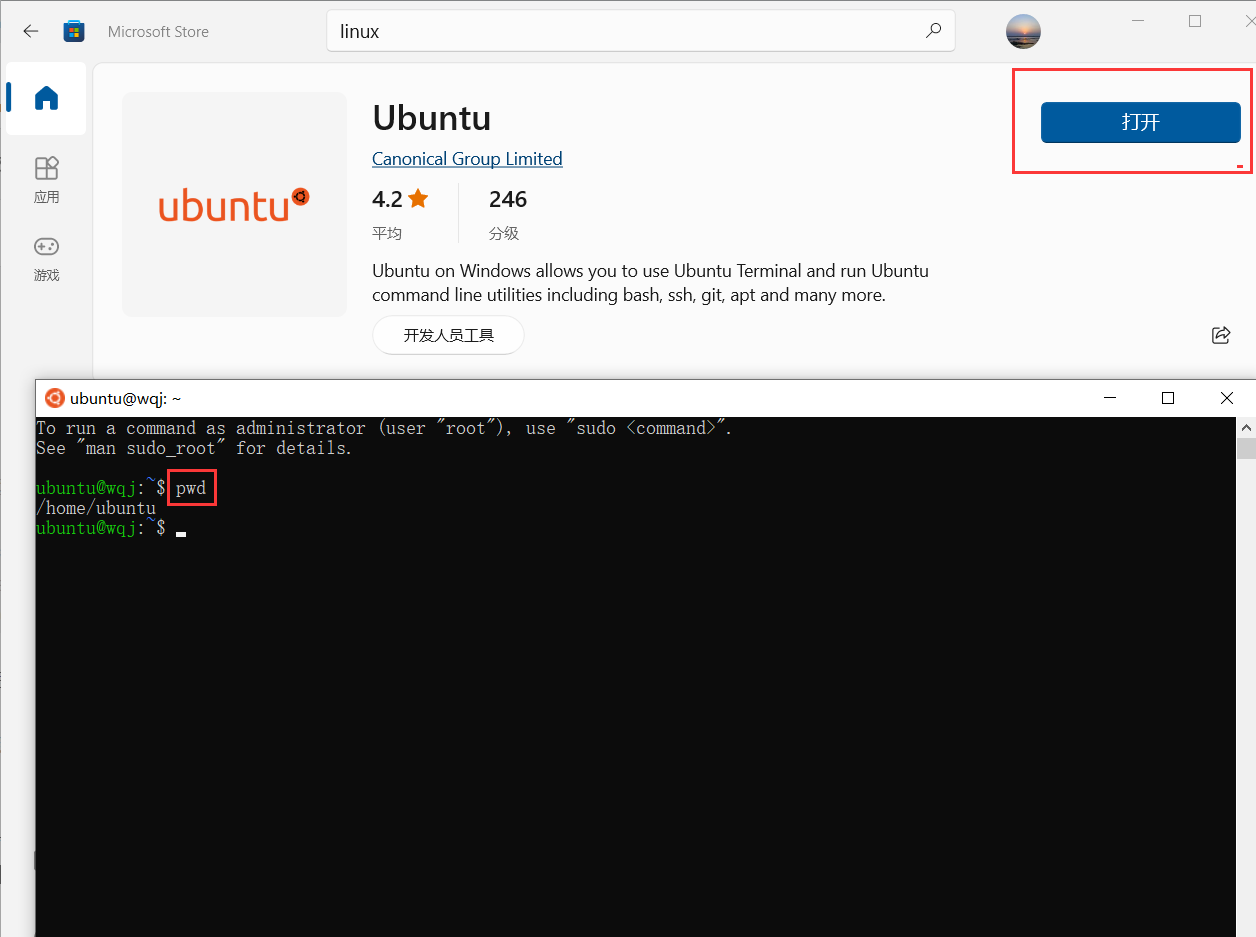
Task: Click the orange rating star
Action: [418, 199]
